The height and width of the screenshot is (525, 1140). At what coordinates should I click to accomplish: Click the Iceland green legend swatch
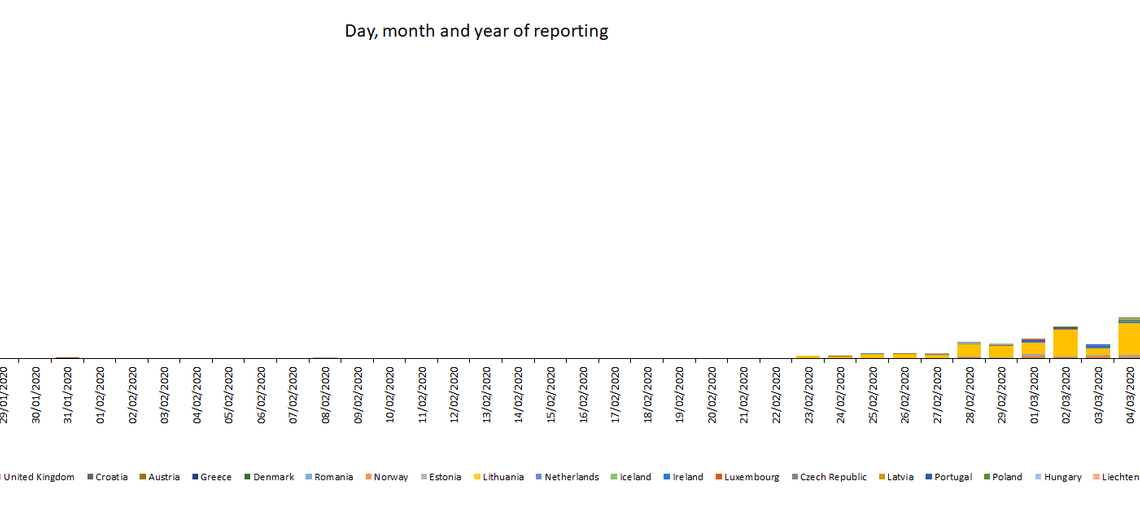tap(614, 477)
